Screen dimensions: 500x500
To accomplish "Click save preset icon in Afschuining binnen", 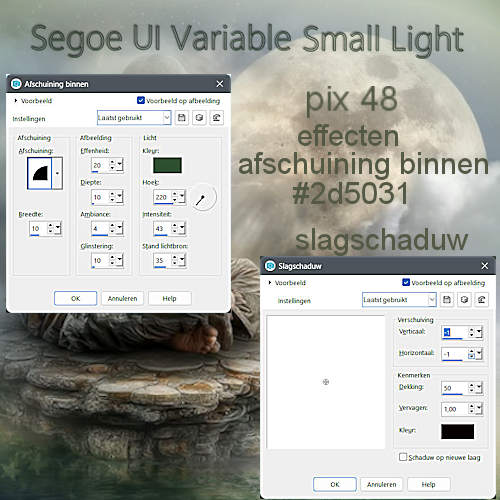I will point(182,118).
